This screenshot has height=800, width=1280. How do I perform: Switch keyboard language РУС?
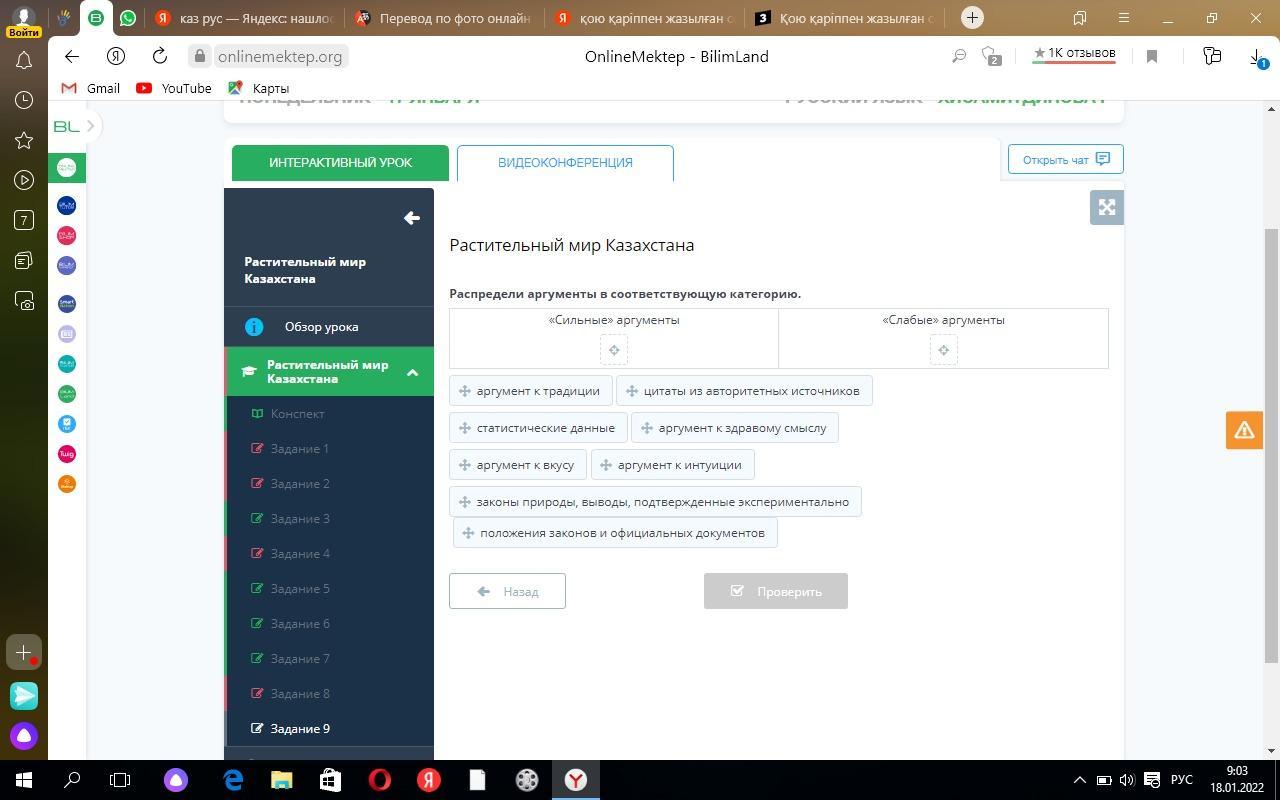pyautogui.click(x=1182, y=780)
